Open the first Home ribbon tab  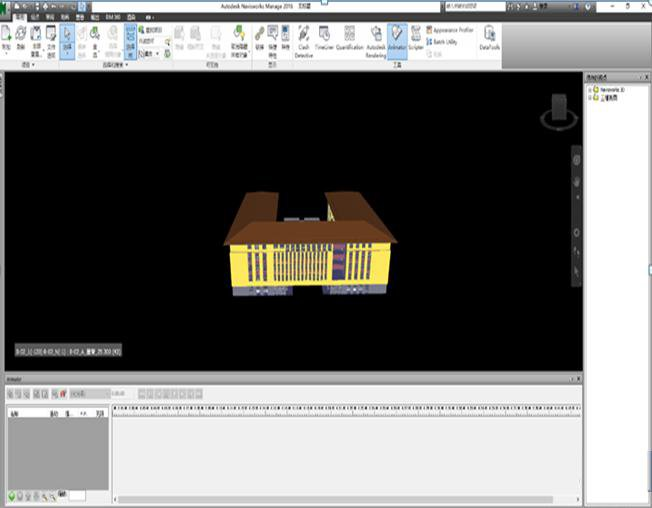pyautogui.click(x=20, y=17)
